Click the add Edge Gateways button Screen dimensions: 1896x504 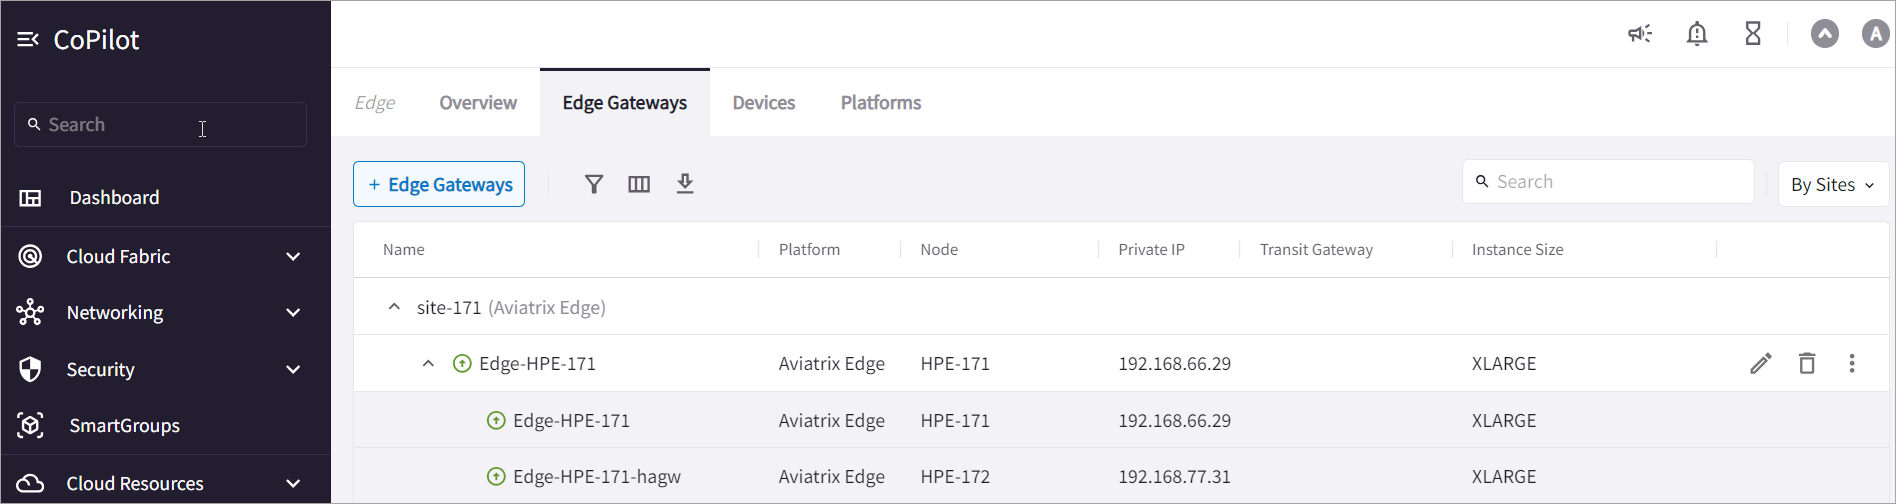pyautogui.click(x=439, y=185)
